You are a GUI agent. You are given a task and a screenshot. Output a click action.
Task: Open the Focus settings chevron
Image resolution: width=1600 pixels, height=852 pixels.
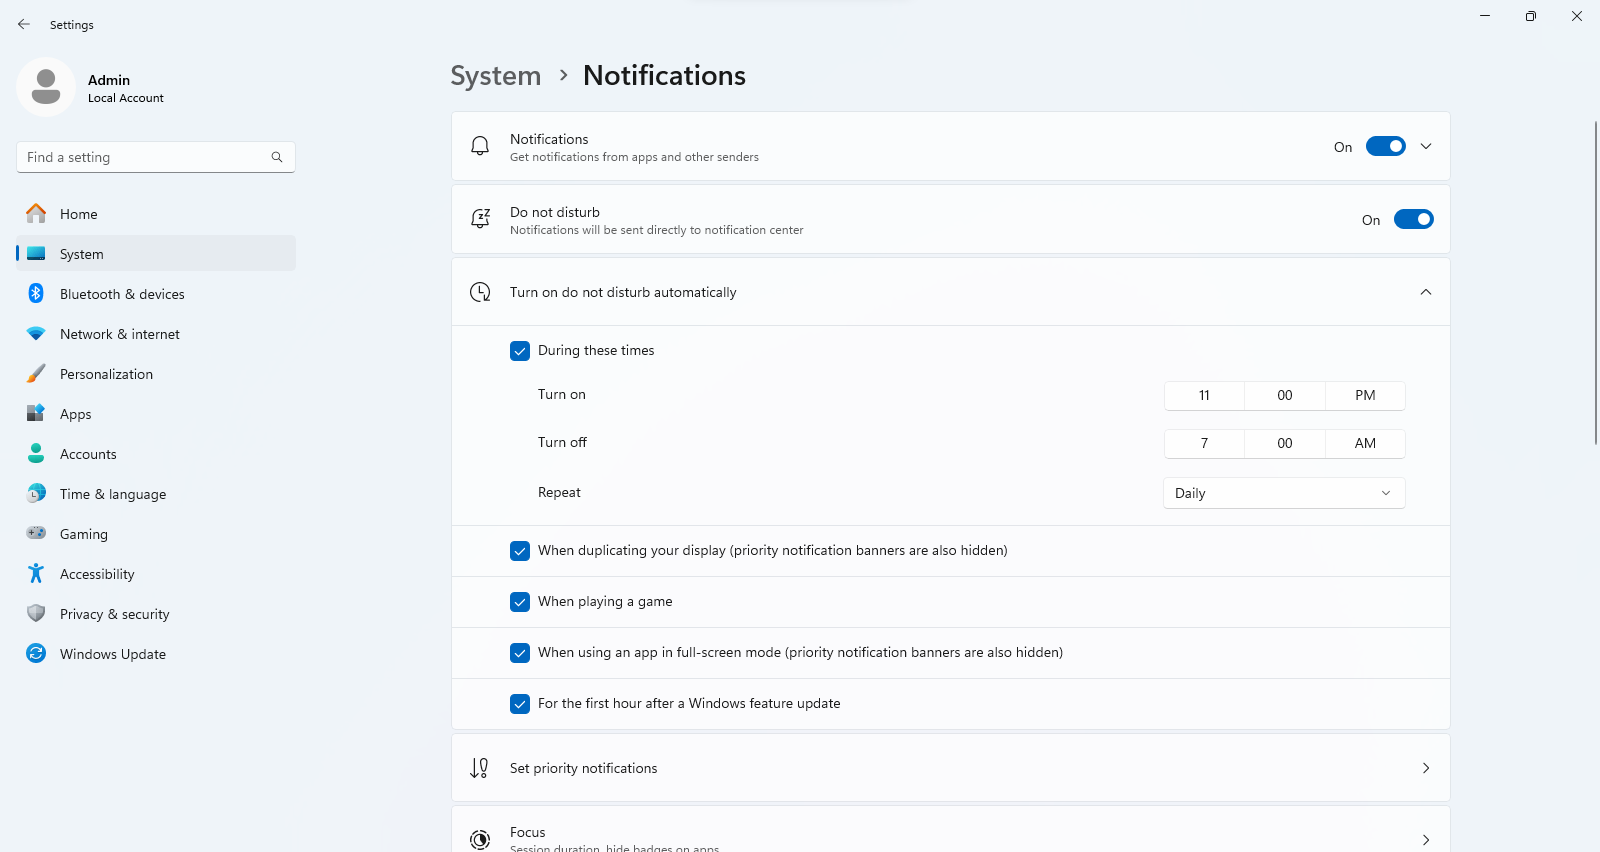click(x=1426, y=840)
